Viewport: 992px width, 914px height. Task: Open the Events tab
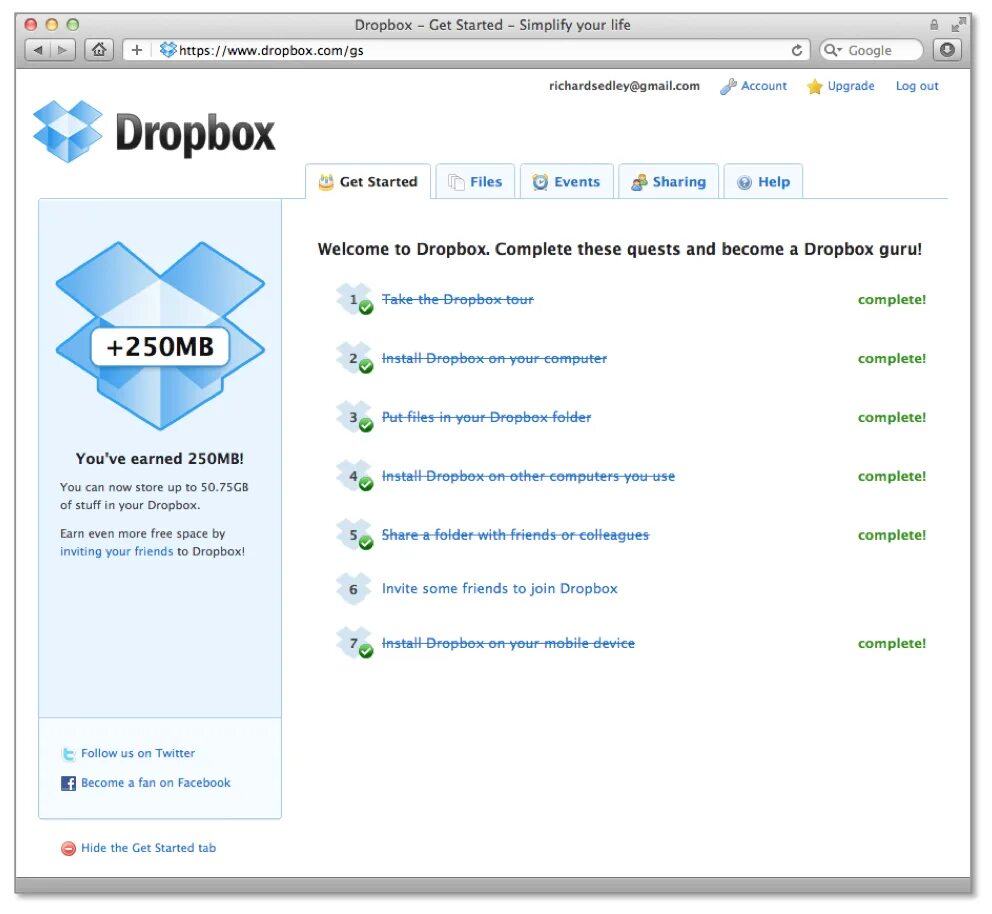[567, 182]
